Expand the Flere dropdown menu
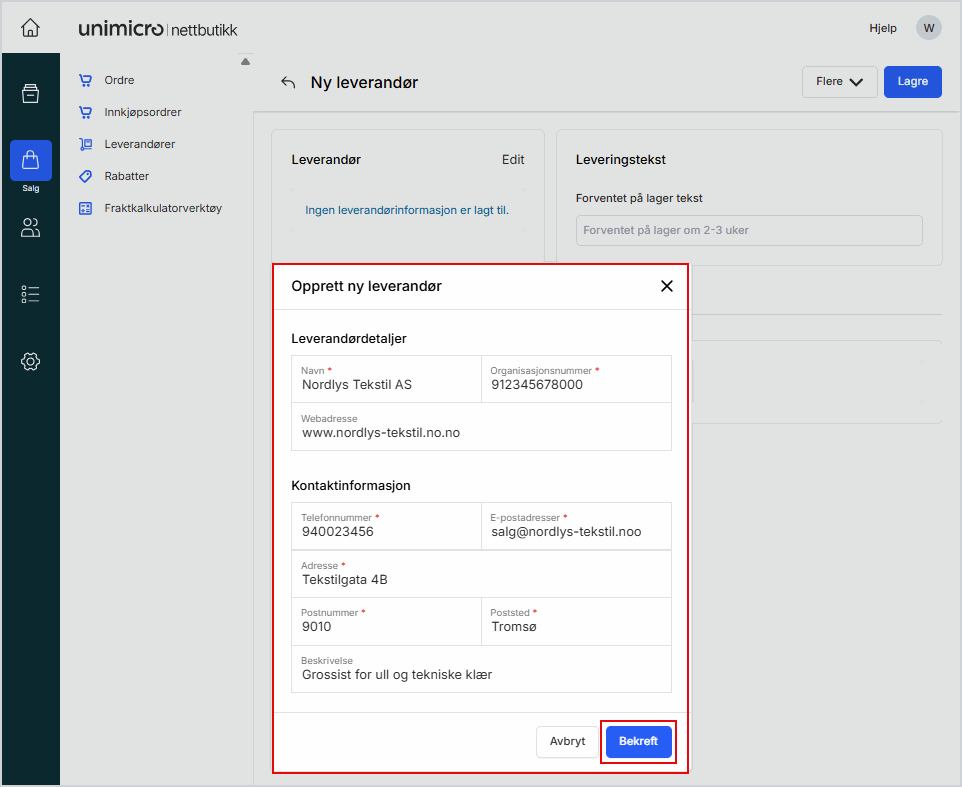Screen dimensions: 962x787 839,82
